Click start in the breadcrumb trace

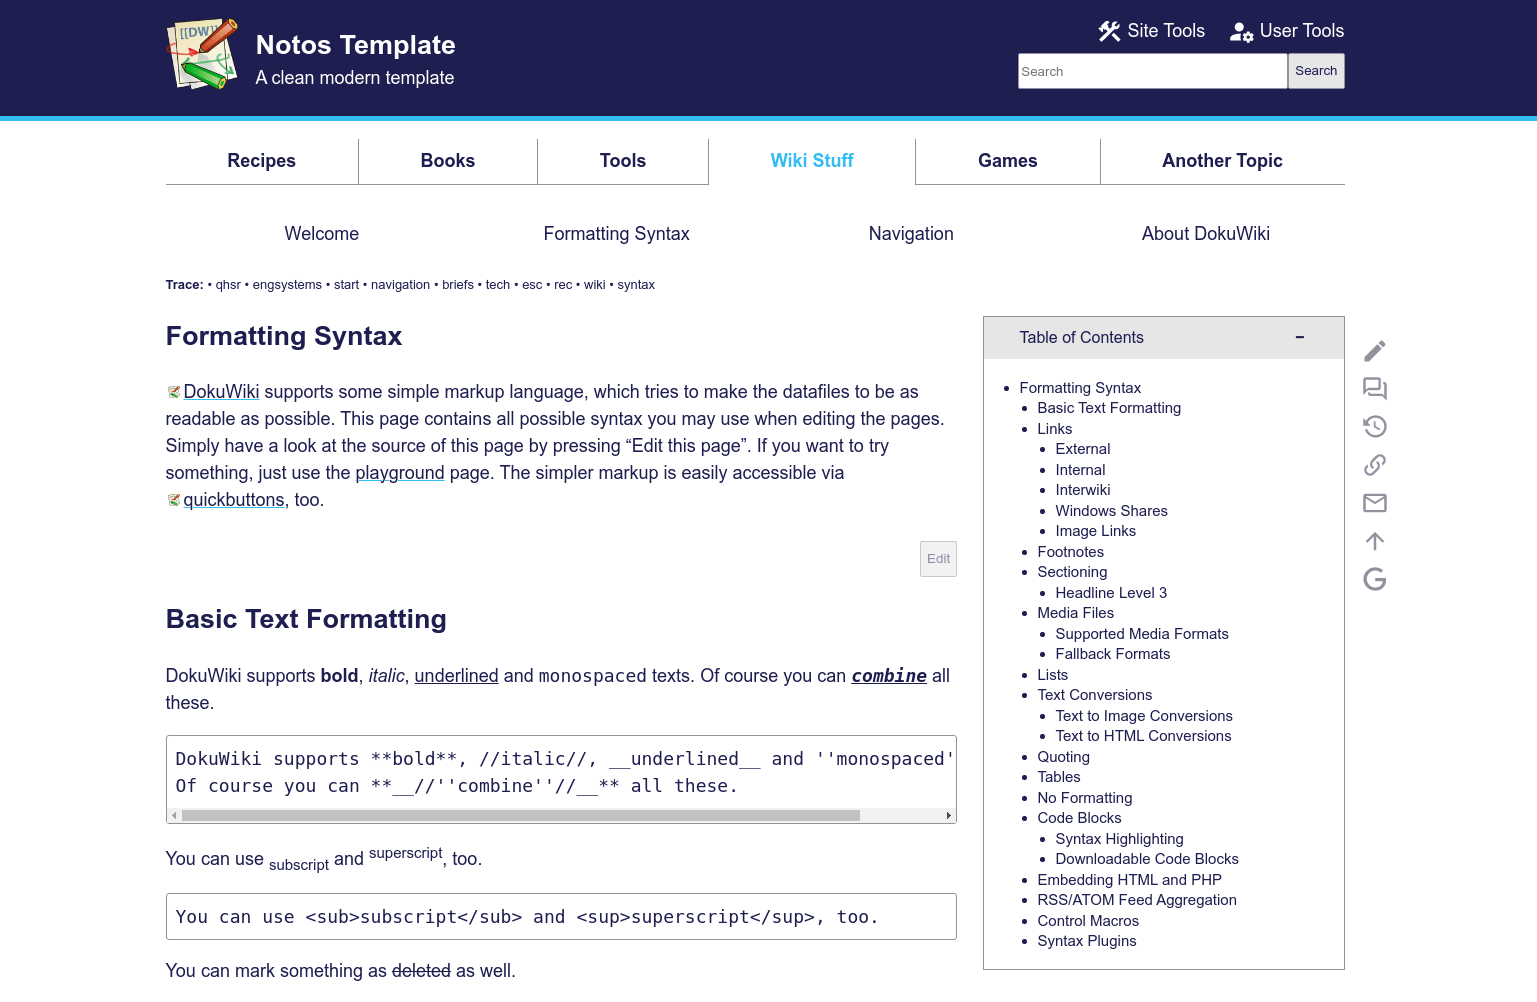347,285
